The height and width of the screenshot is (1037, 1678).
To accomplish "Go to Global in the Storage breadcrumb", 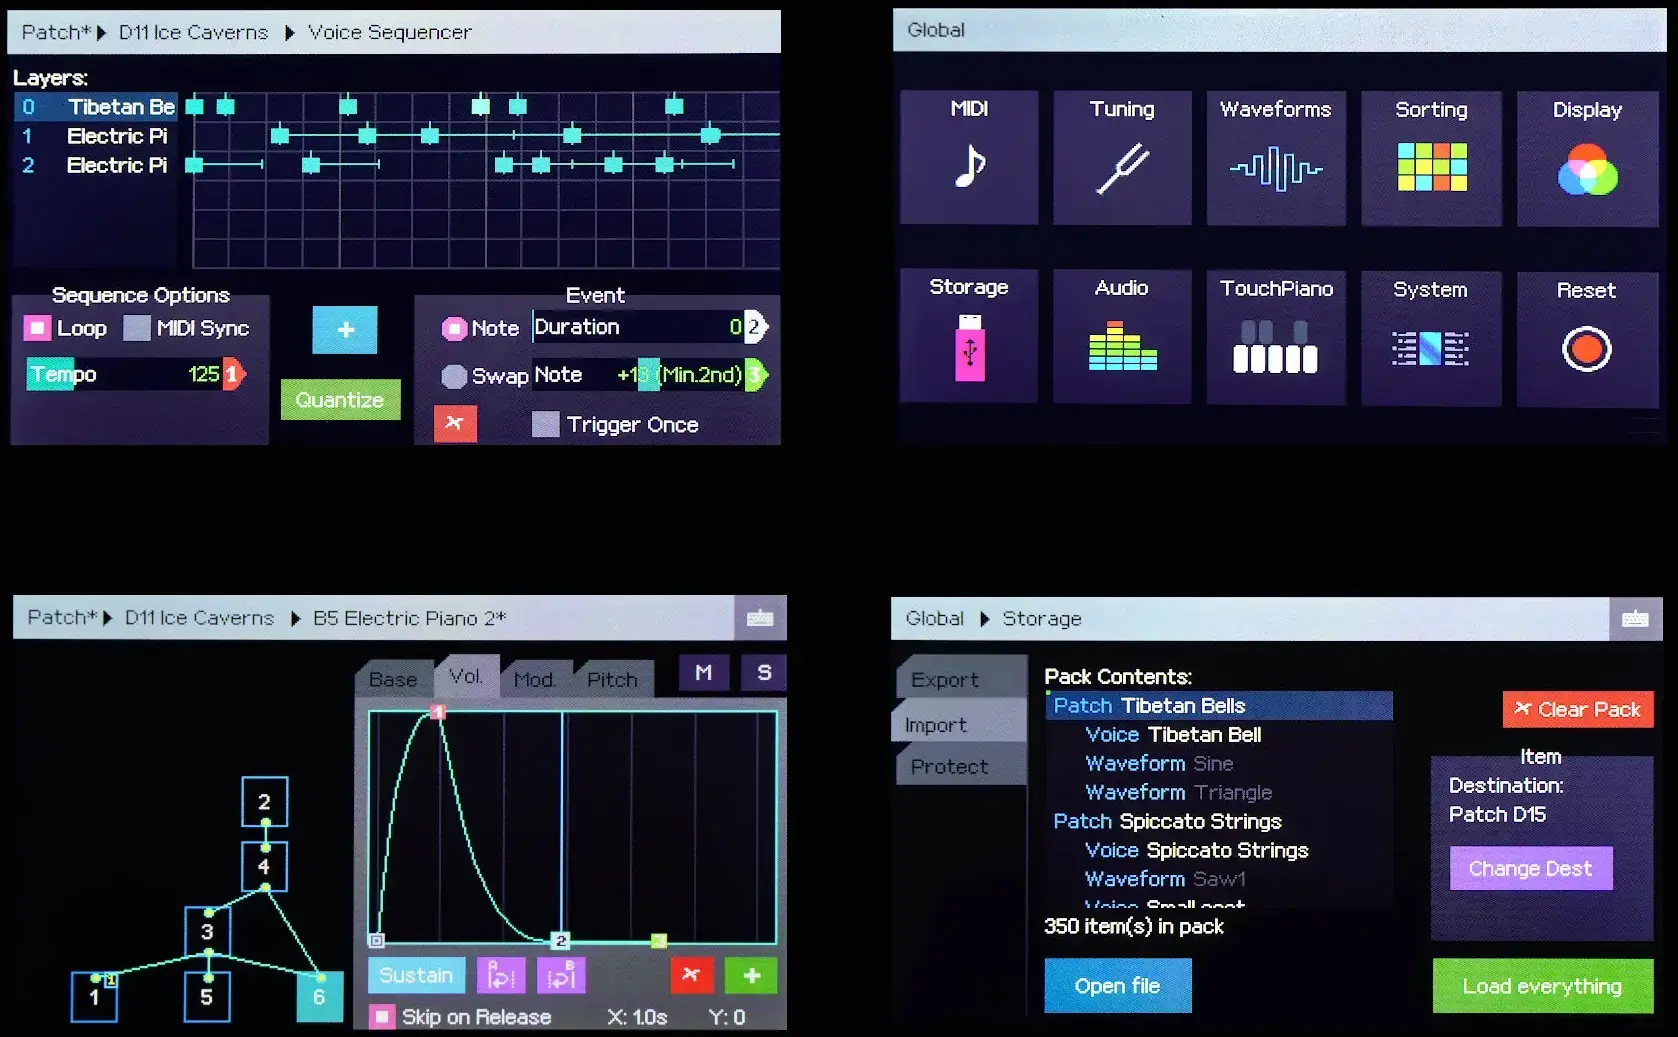I will [935, 618].
